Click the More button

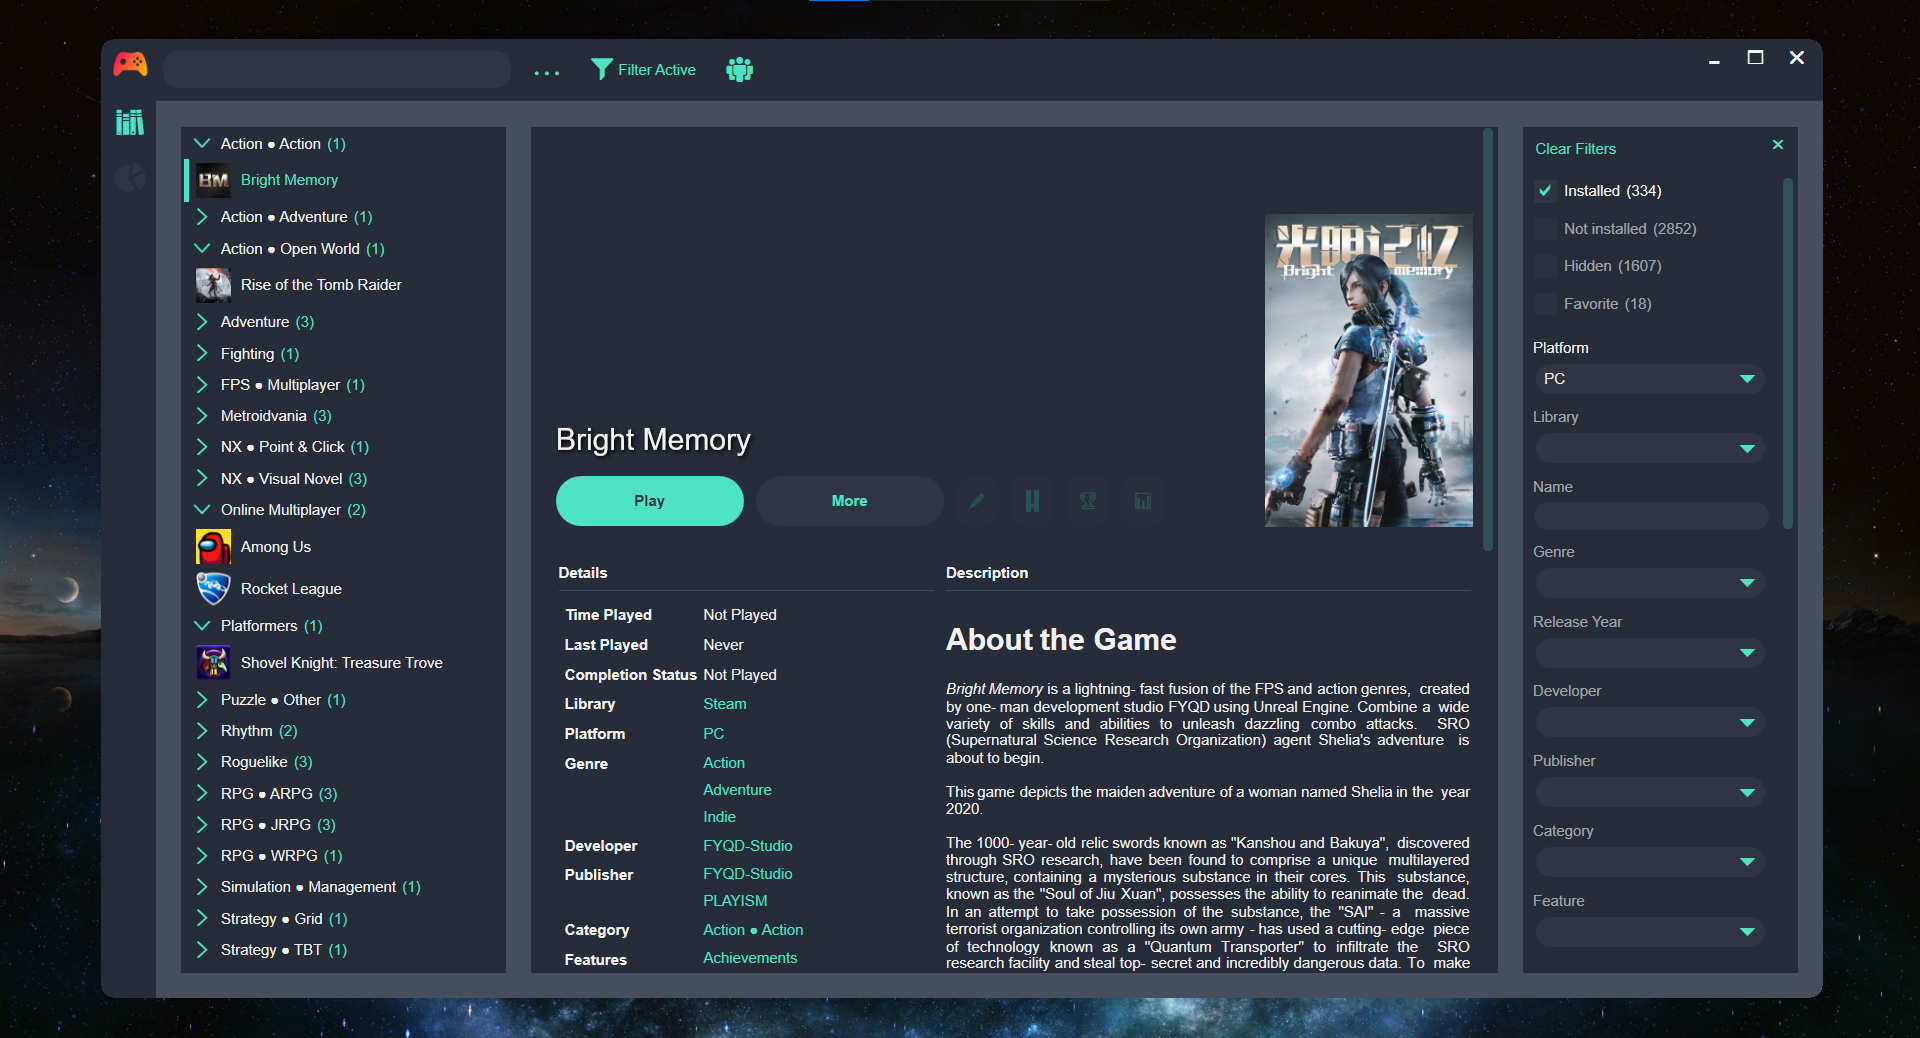(x=850, y=501)
